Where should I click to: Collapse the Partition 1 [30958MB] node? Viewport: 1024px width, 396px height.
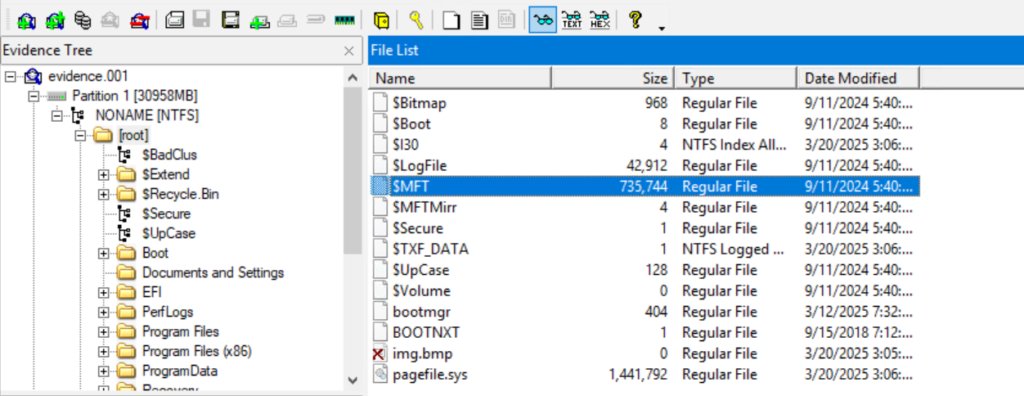tap(33, 97)
